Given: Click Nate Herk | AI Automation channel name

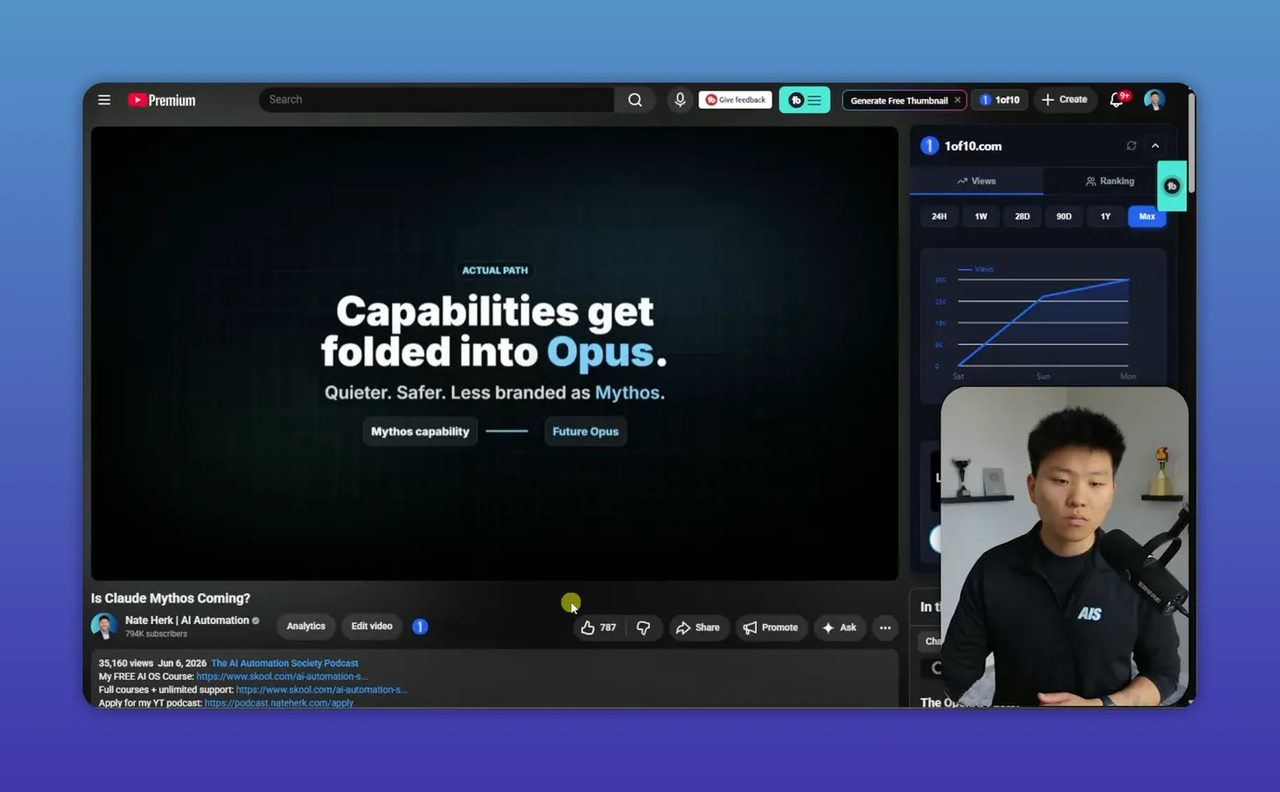Looking at the screenshot, I should coord(187,620).
